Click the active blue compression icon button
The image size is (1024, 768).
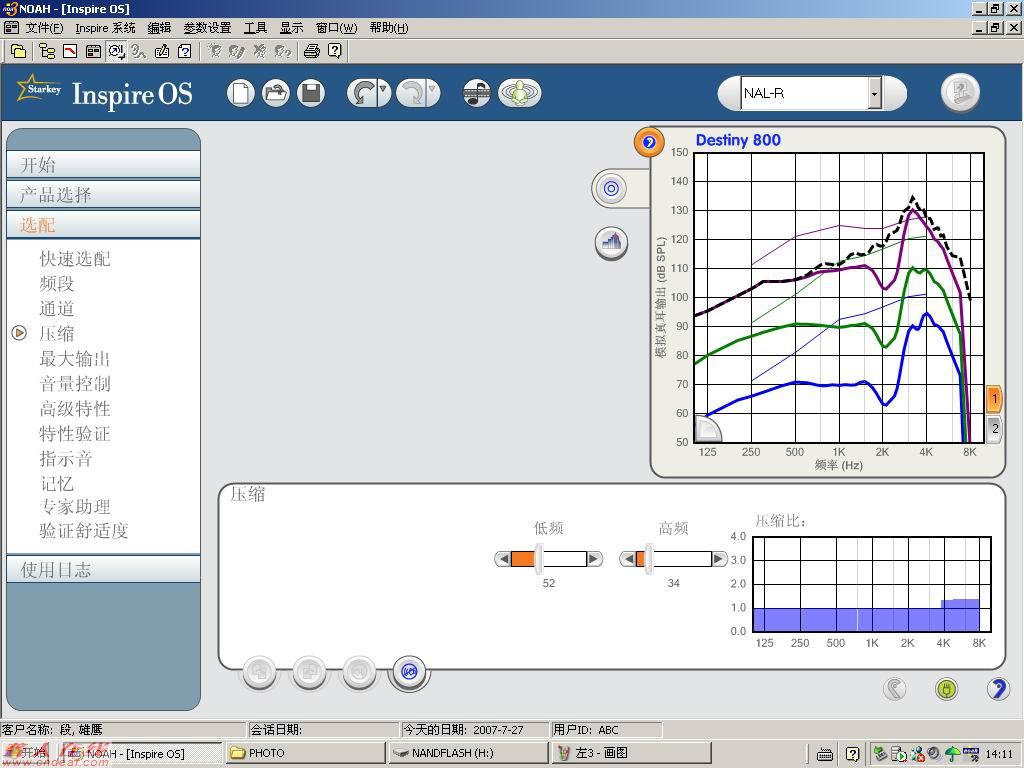click(409, 671)
